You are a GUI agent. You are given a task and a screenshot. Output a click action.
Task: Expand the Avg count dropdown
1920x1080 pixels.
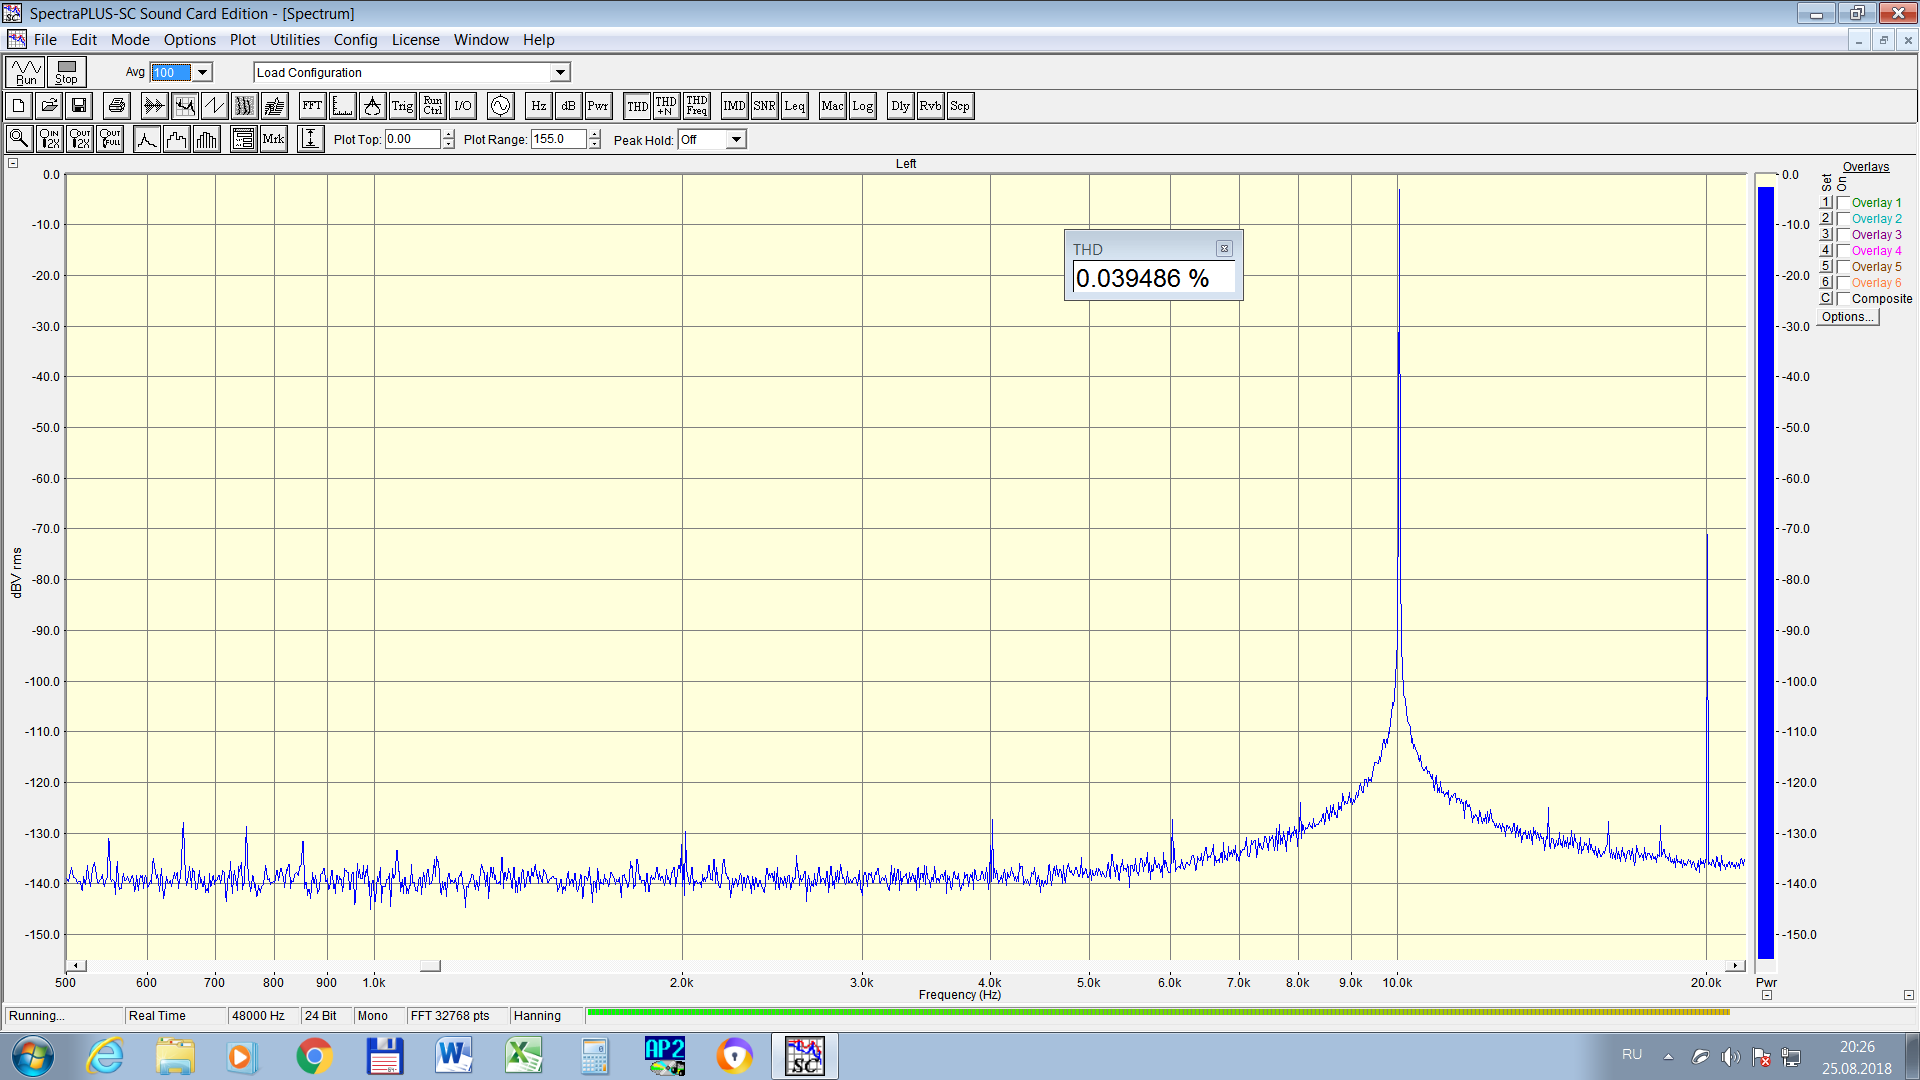tap(202, 72)
